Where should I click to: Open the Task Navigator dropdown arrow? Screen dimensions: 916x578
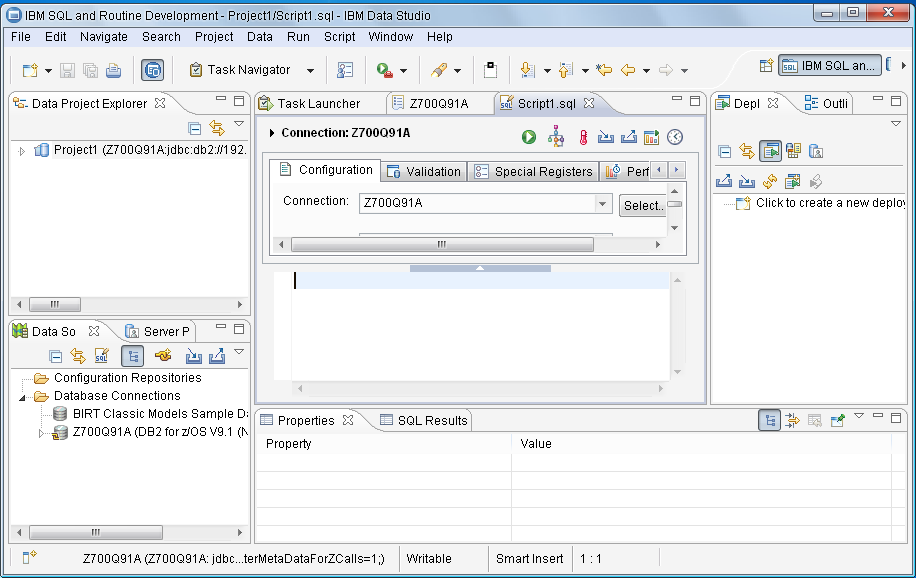(x=310, y=71)
